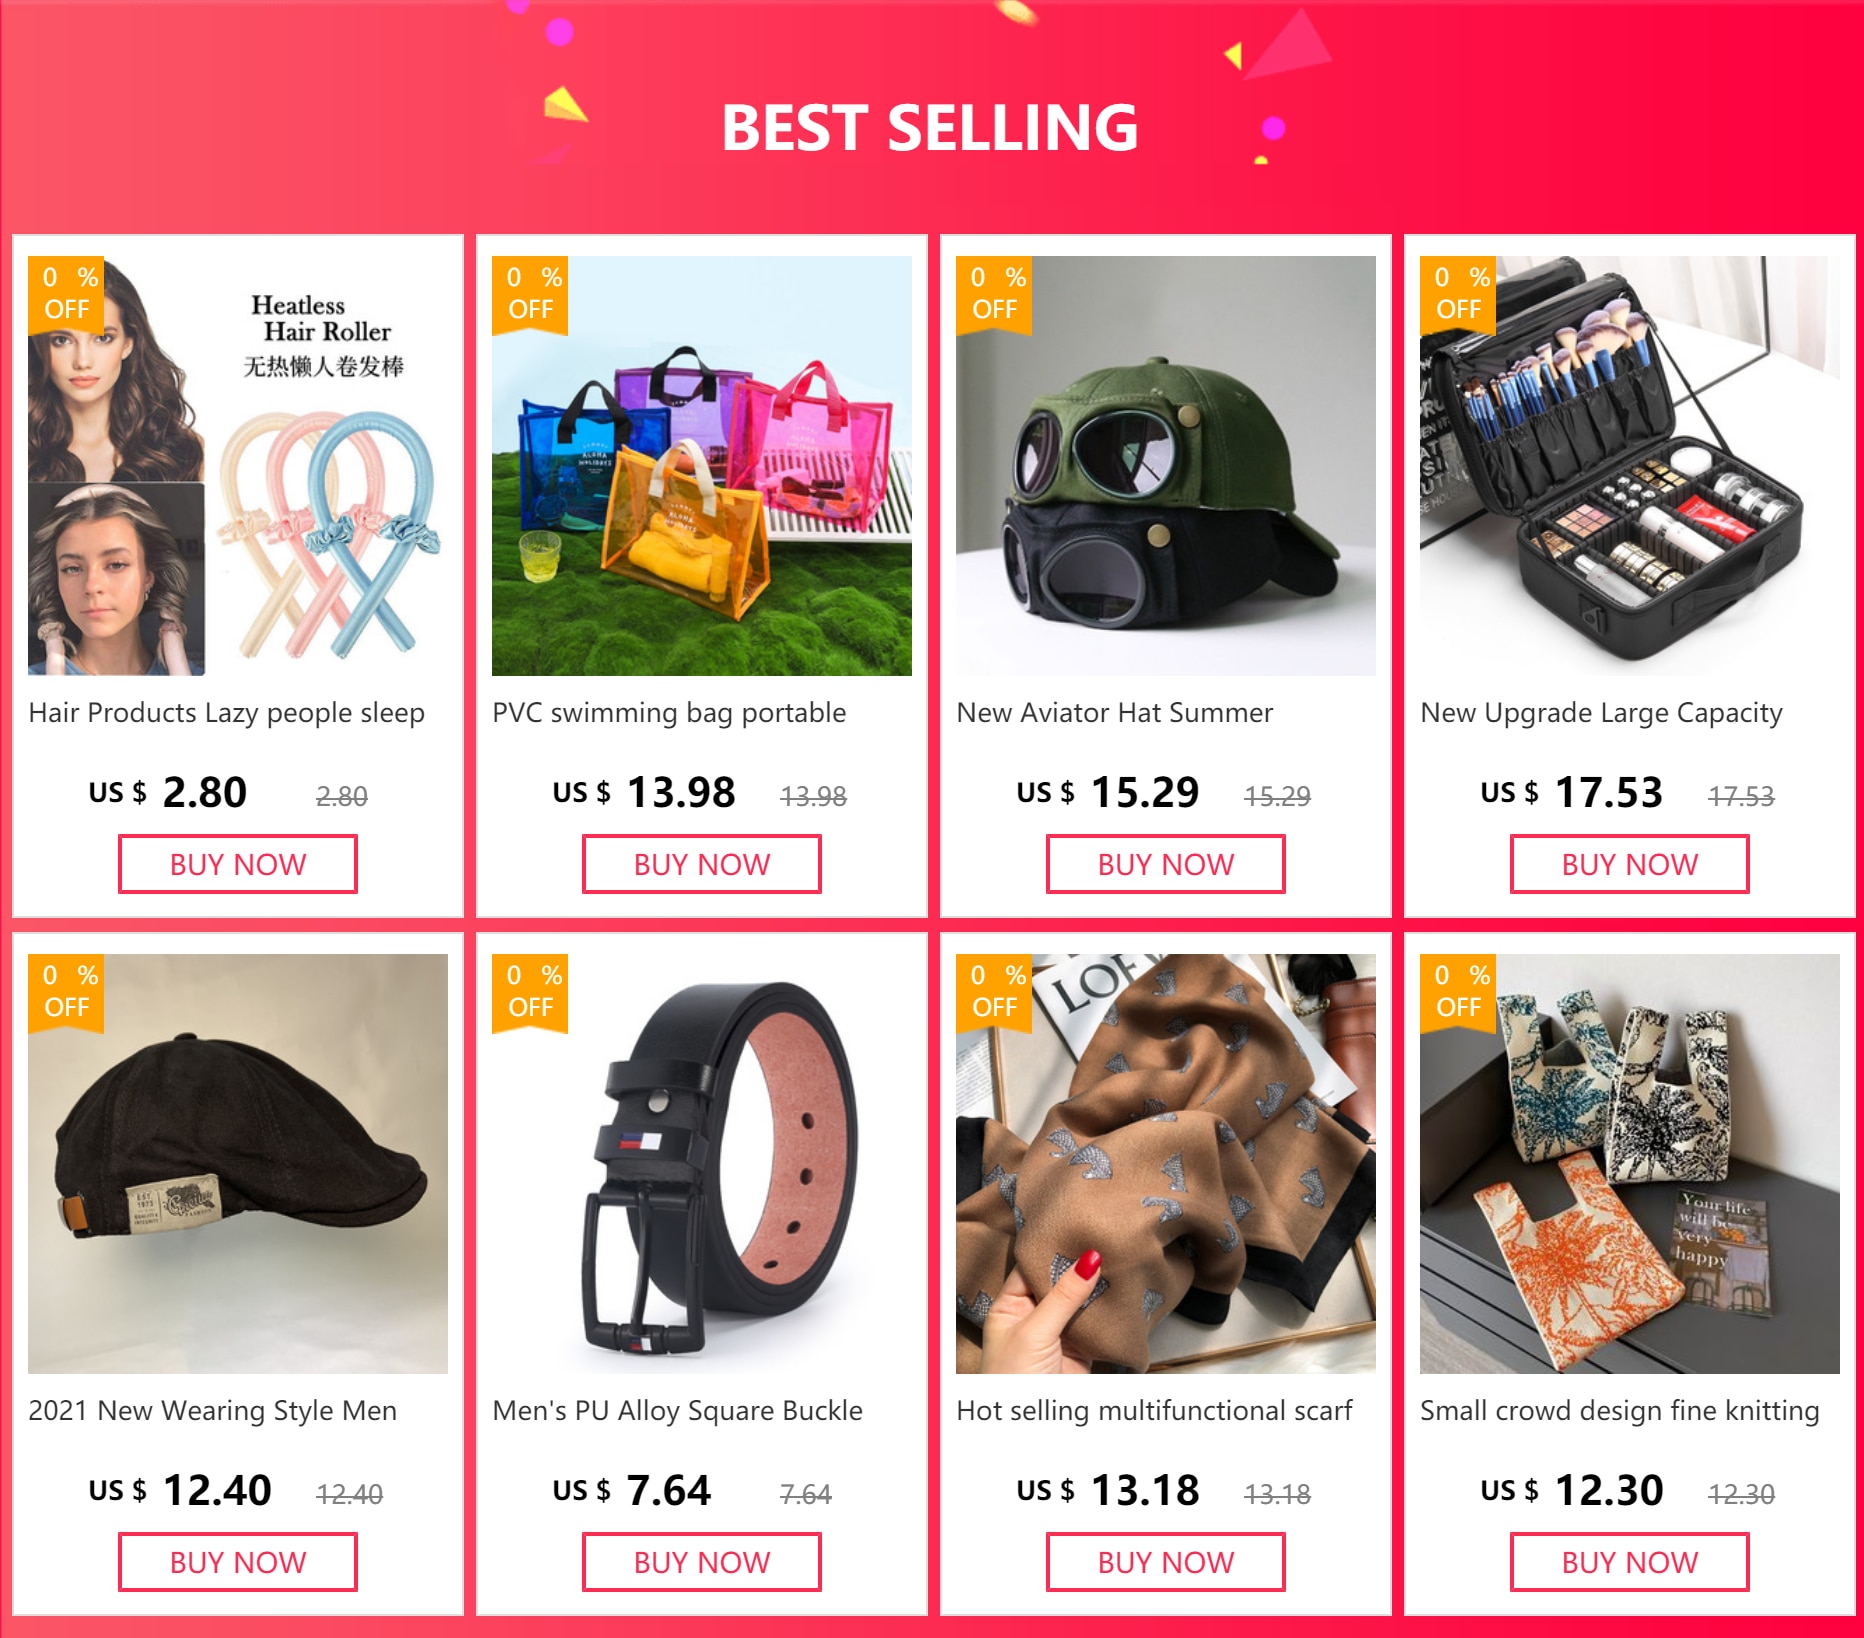View the brown multifunctional scarf image
Screen dimensions: 1864x1638
[x=1166, y=1164]
